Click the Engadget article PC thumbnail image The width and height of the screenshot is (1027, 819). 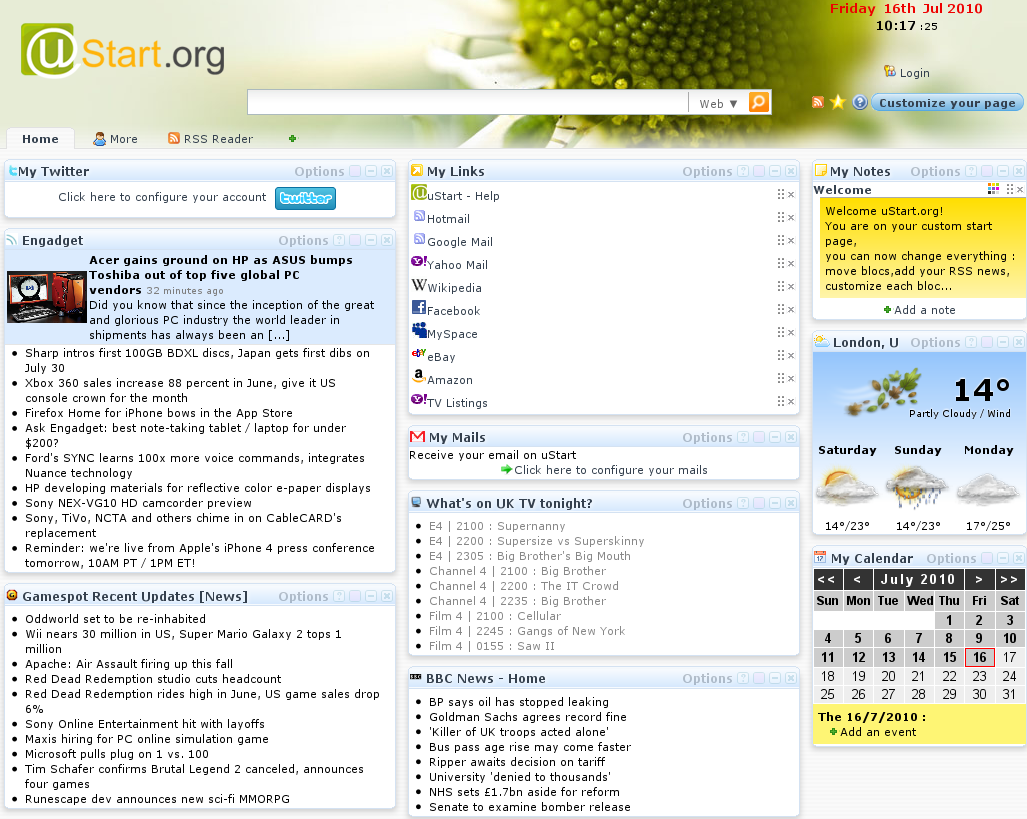(47, 297)
